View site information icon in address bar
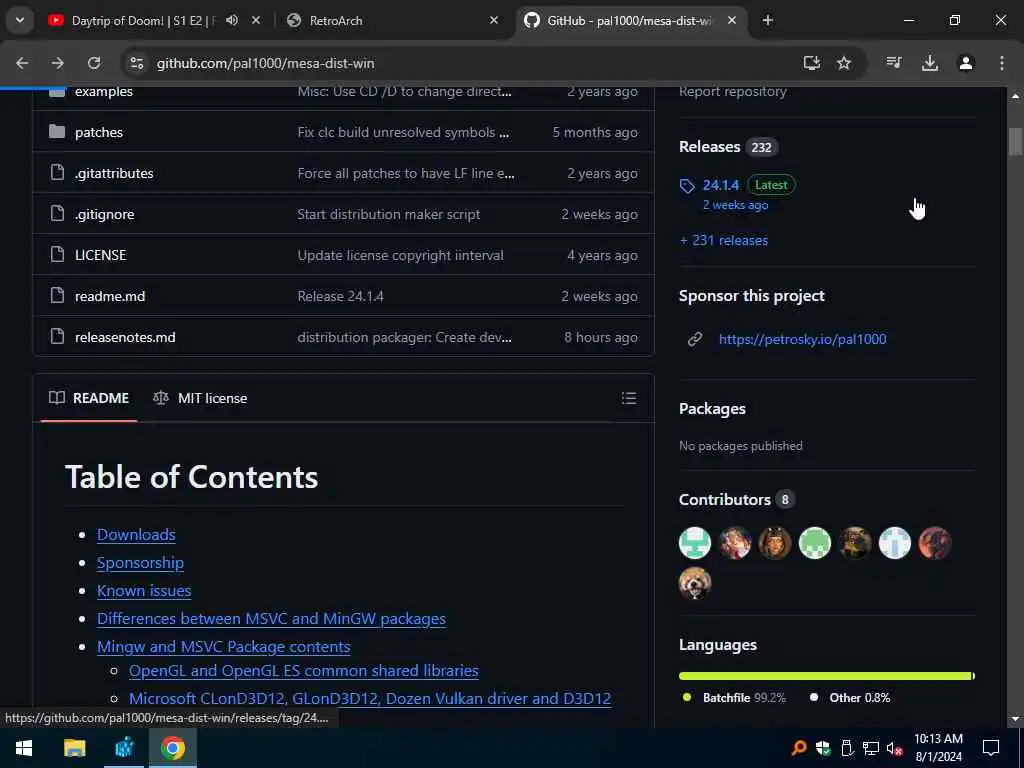The image size is (1024, 768). [x=136, y=63]
